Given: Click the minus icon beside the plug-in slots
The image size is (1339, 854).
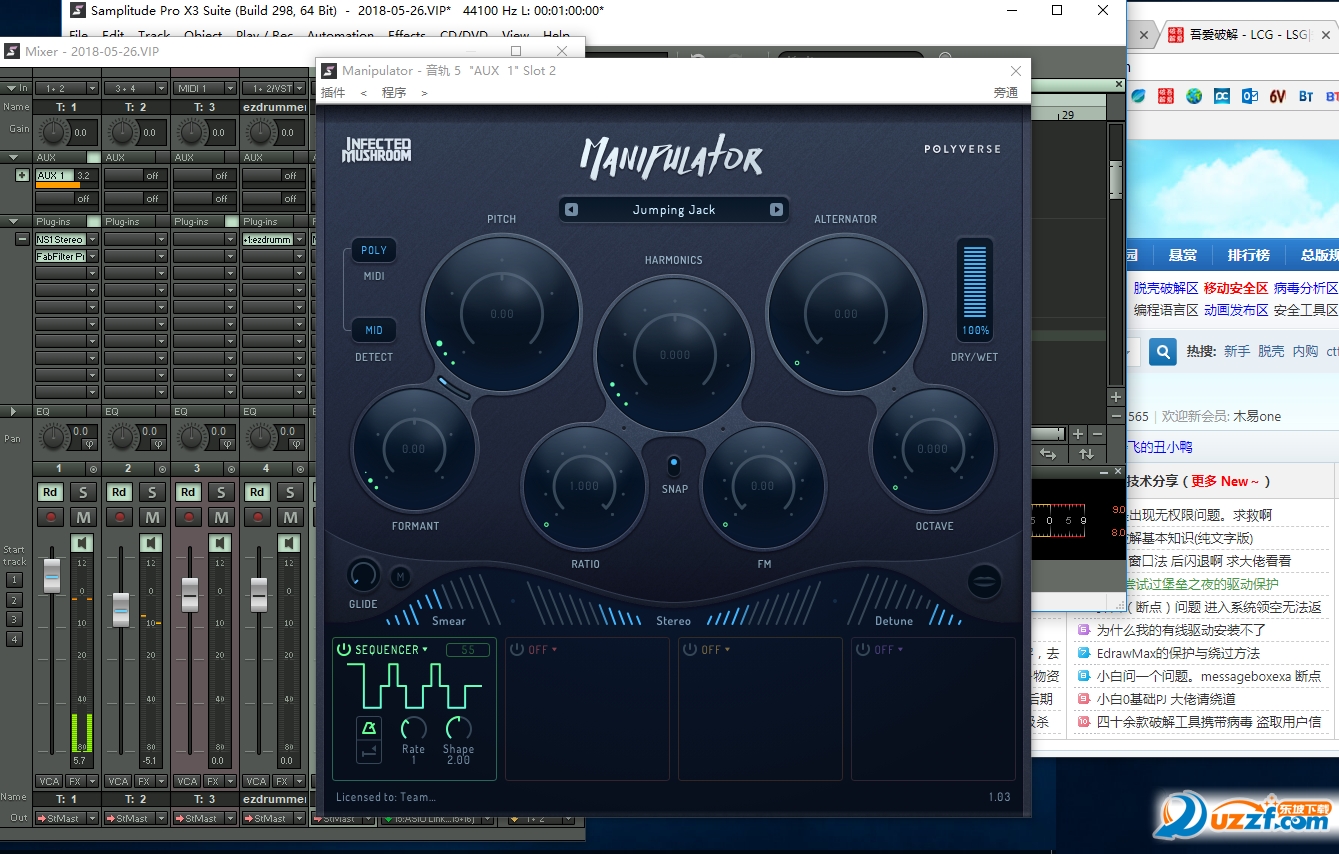Looking at the screenshot, I should [22, 239].
